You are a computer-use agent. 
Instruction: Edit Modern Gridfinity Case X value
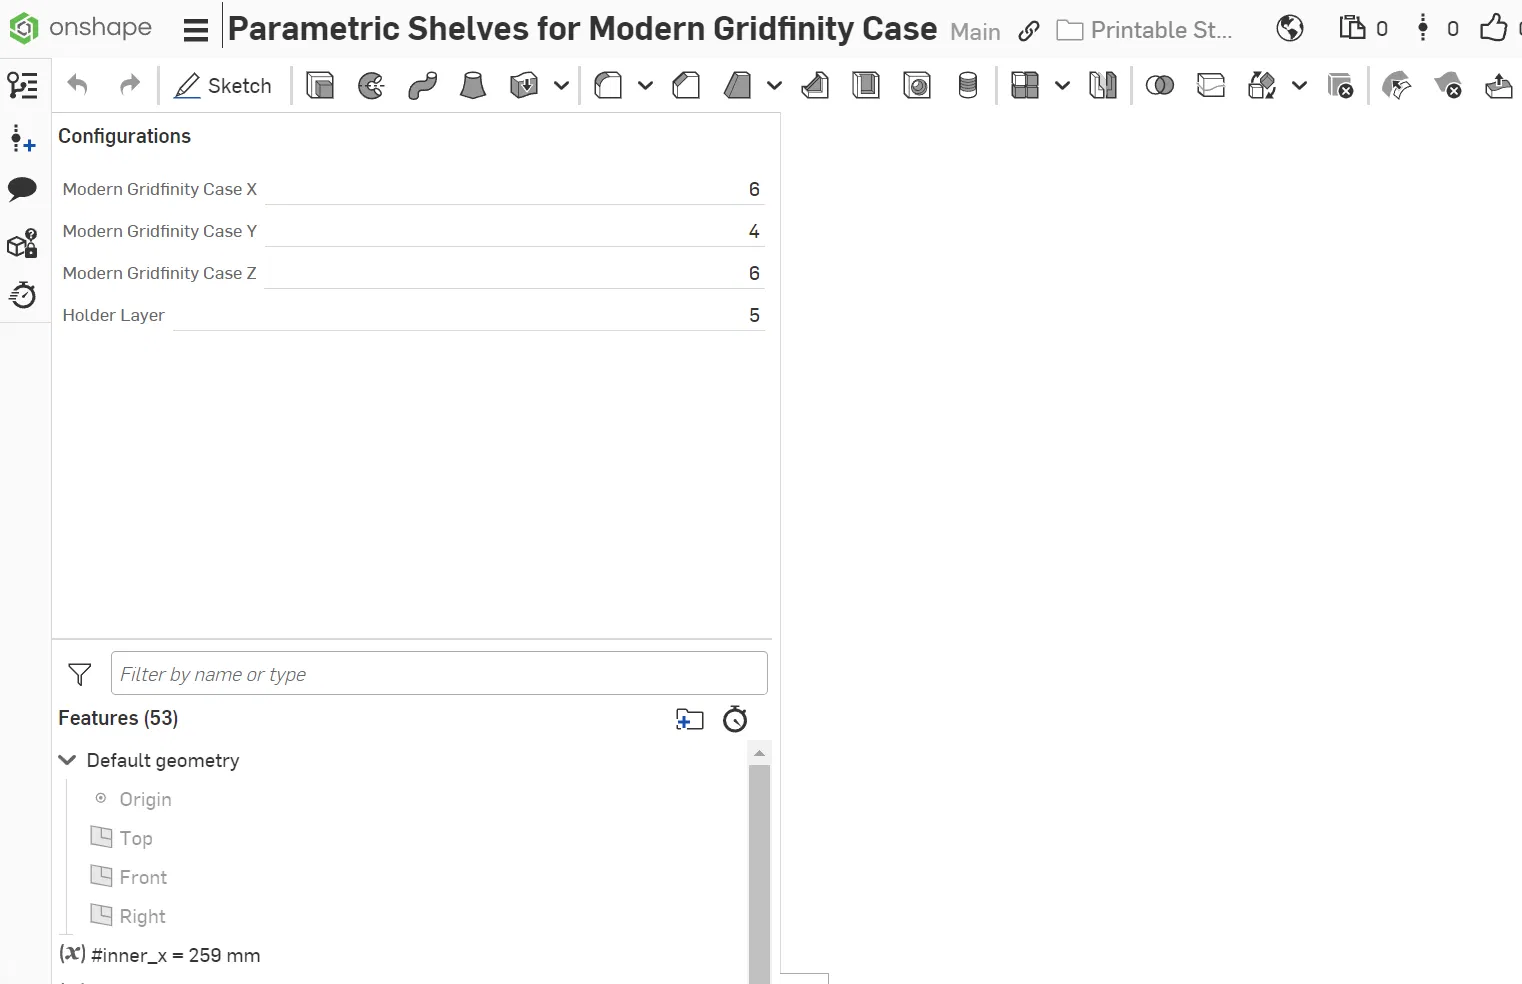point(514,189)
